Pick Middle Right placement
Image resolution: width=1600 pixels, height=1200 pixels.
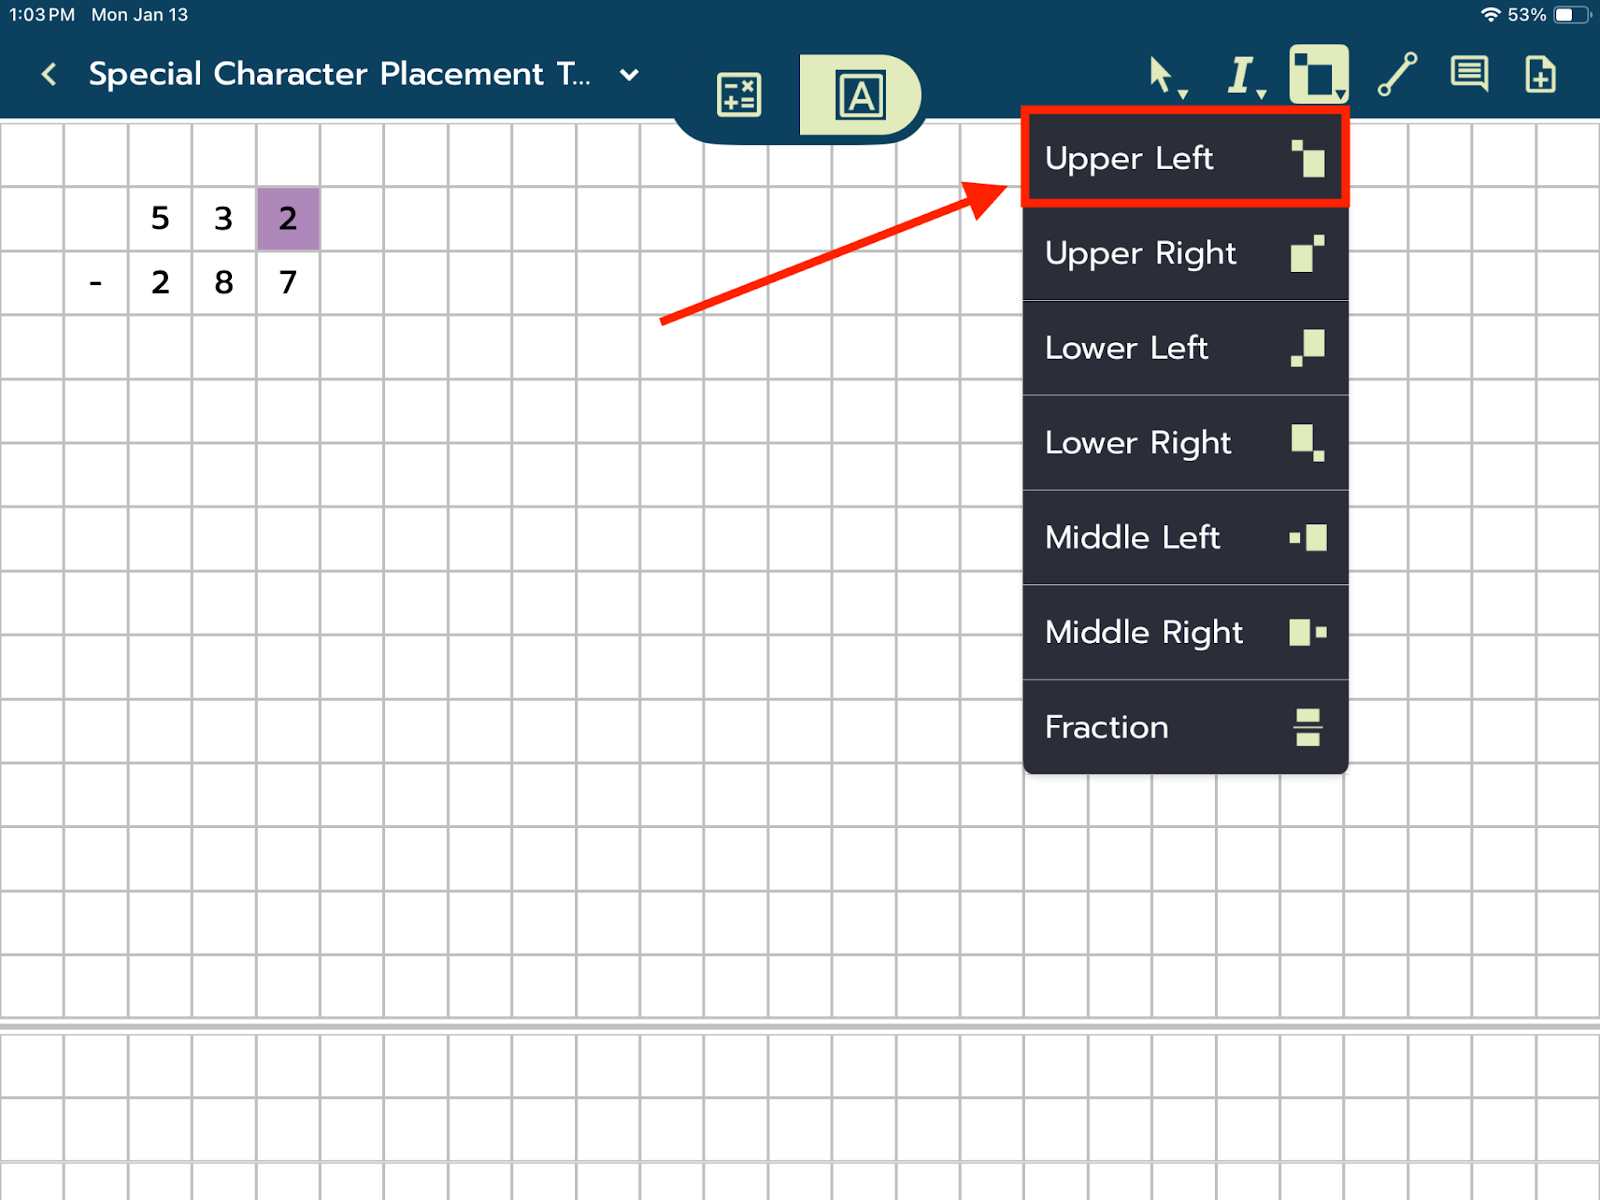(1185, 632)
